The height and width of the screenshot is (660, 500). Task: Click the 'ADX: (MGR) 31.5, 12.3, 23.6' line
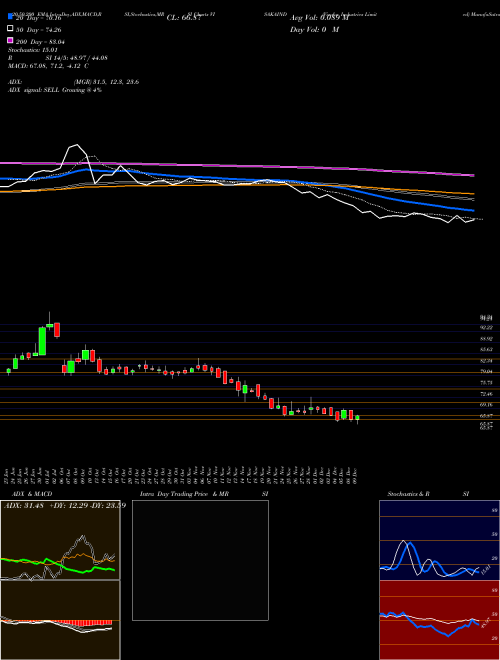pyautogui.click(x=74, y=82)
